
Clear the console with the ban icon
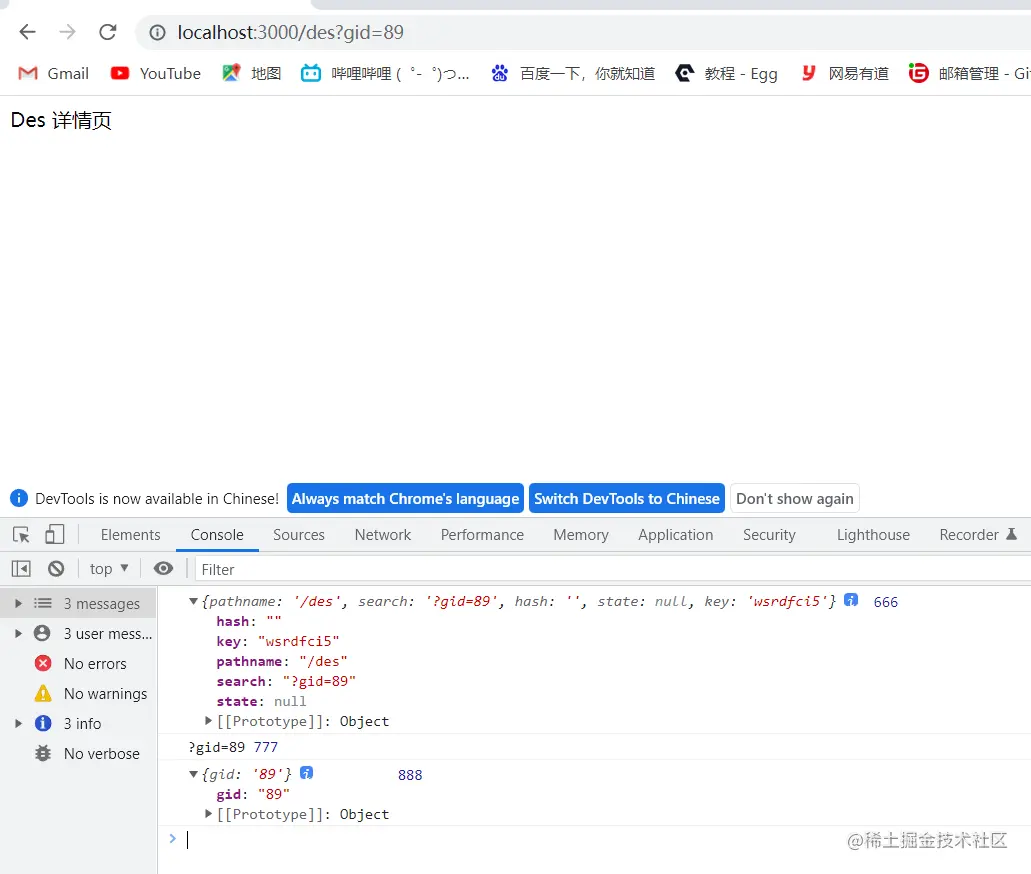pos(56,568)
